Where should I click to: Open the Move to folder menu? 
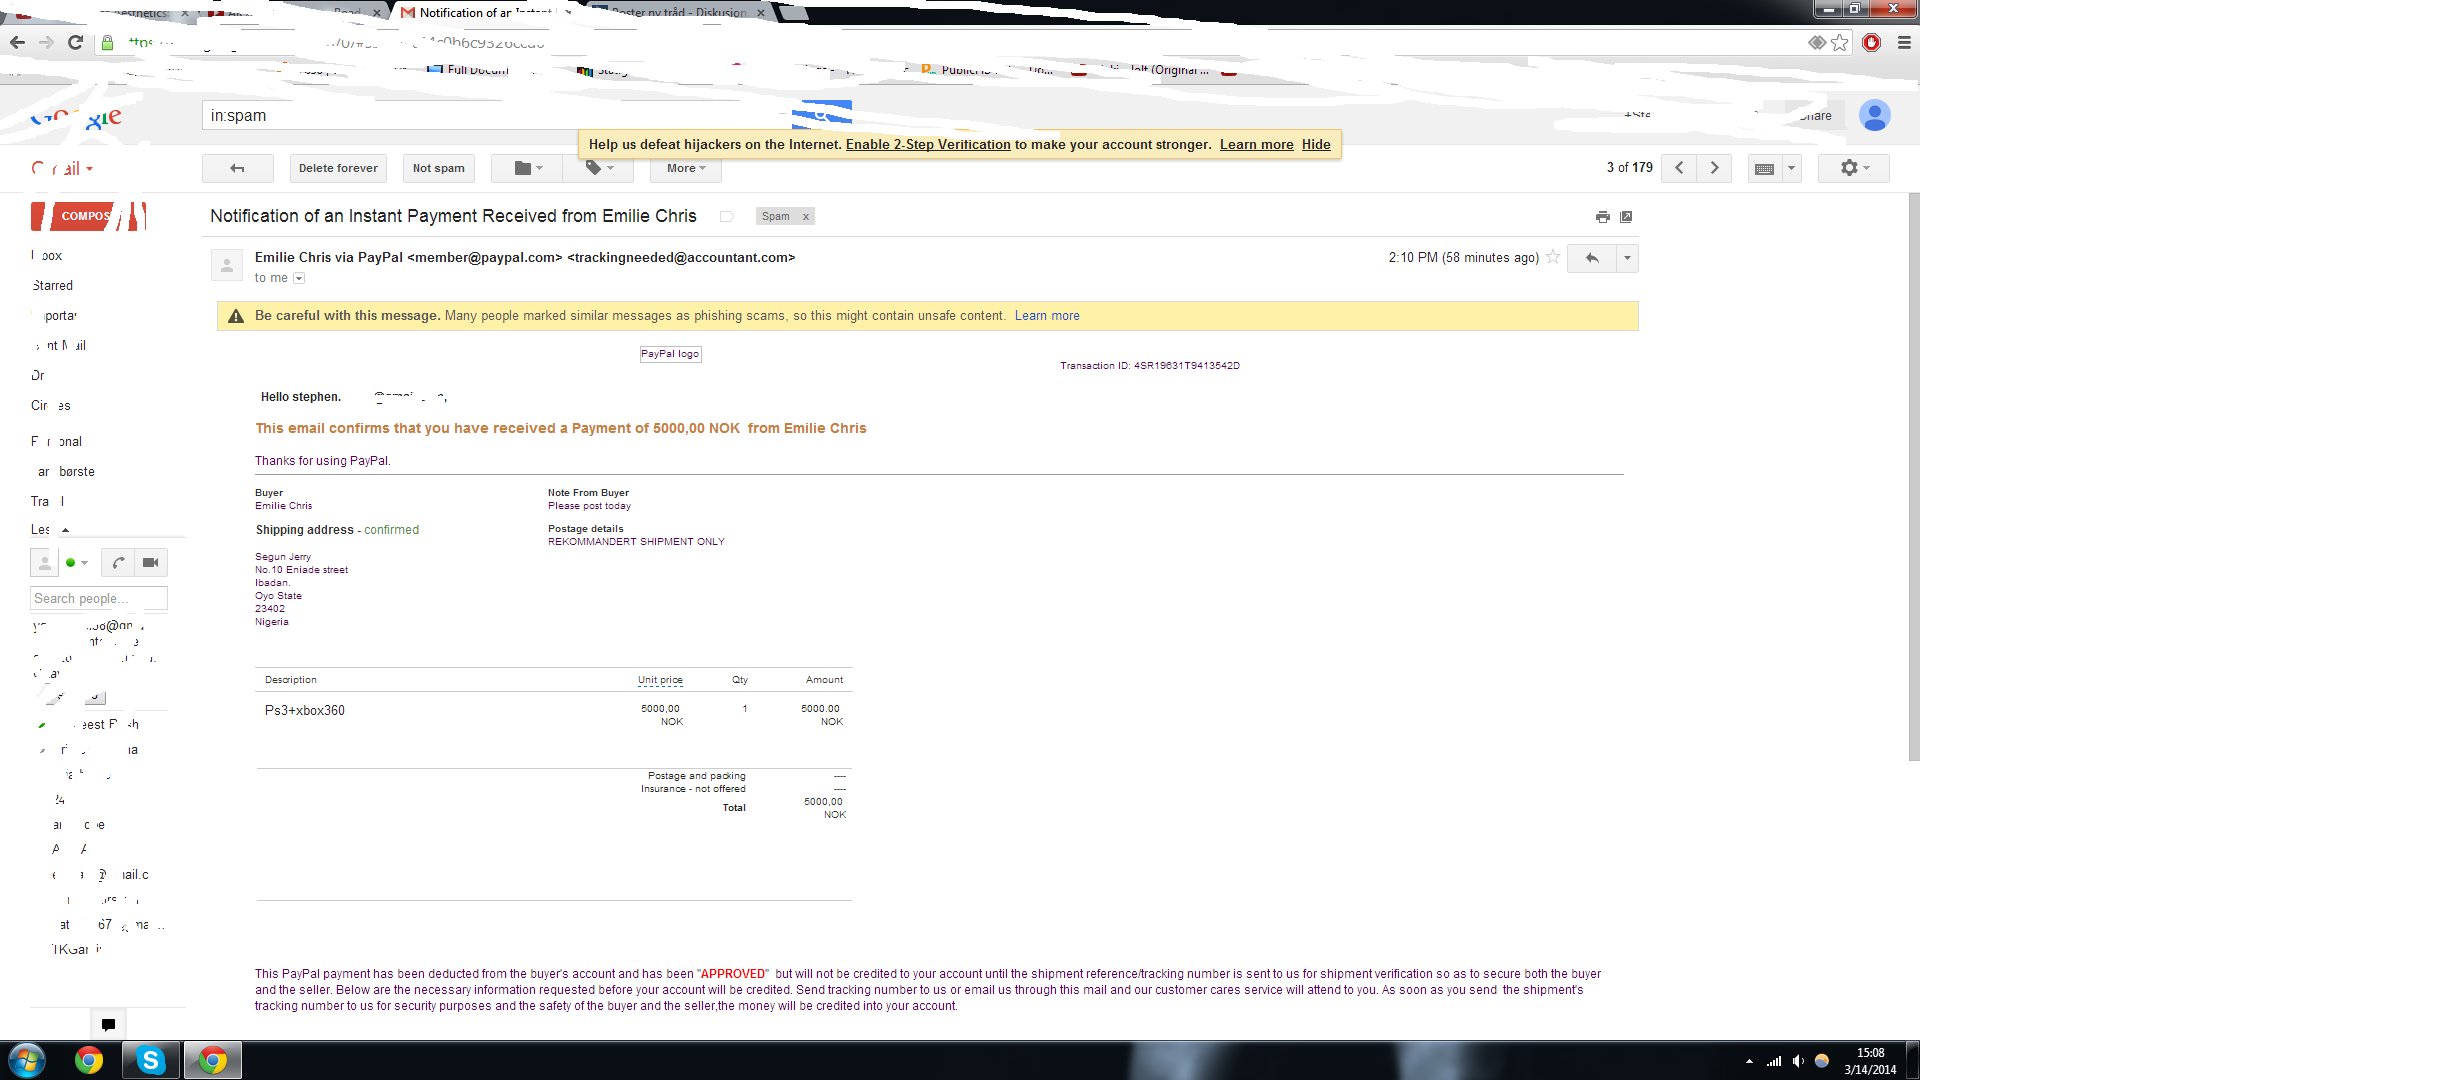(x=528, y=168)
